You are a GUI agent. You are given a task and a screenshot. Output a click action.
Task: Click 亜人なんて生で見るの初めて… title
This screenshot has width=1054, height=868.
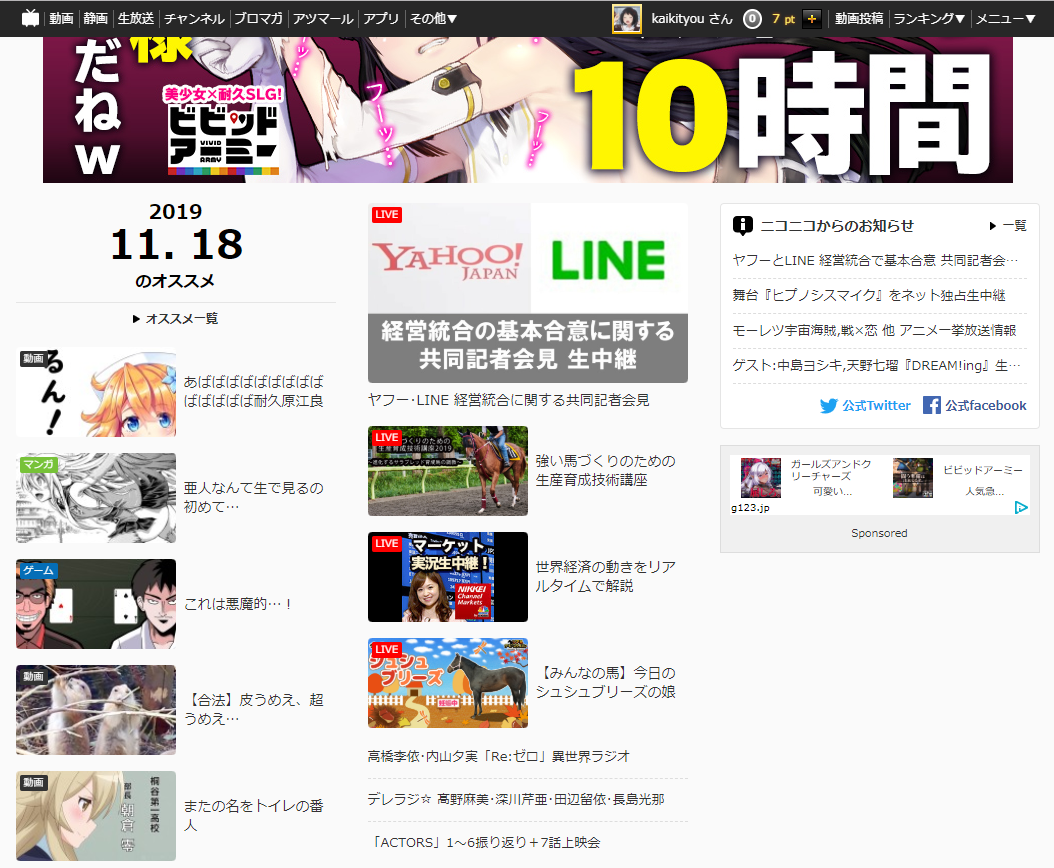click(x=253, y=497)
